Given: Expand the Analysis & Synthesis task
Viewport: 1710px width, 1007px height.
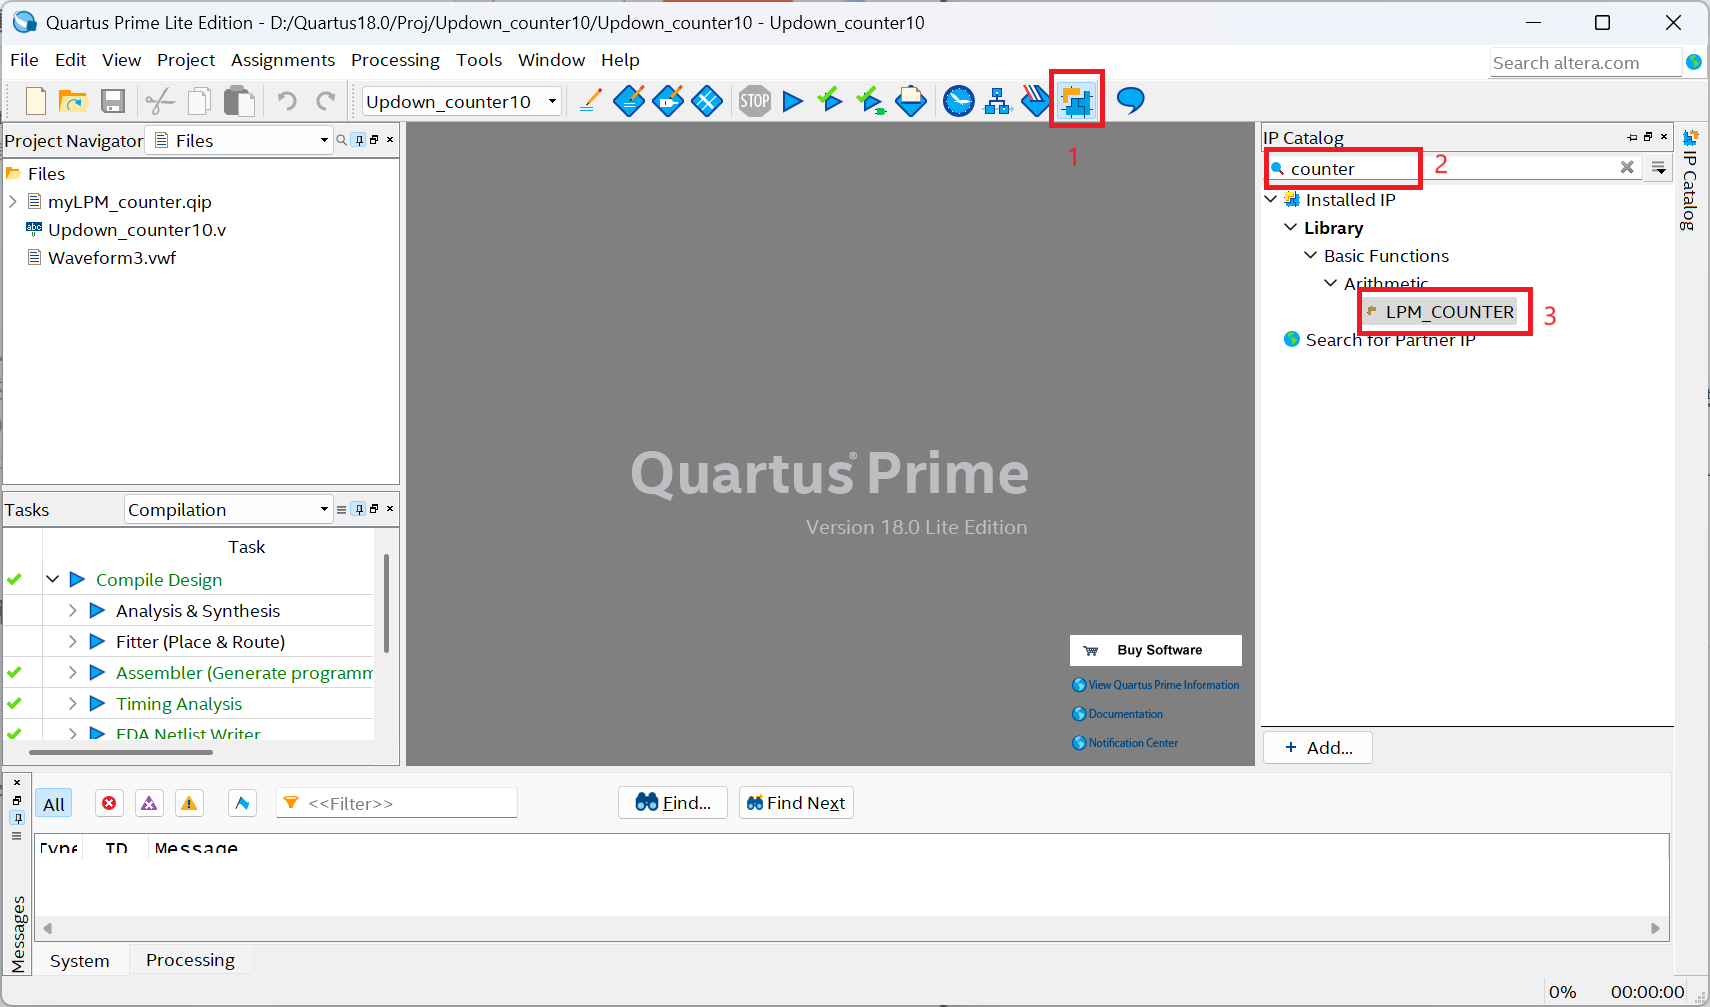Looking at the screenshot, I should pyautogui.click(x=73, y=610).
